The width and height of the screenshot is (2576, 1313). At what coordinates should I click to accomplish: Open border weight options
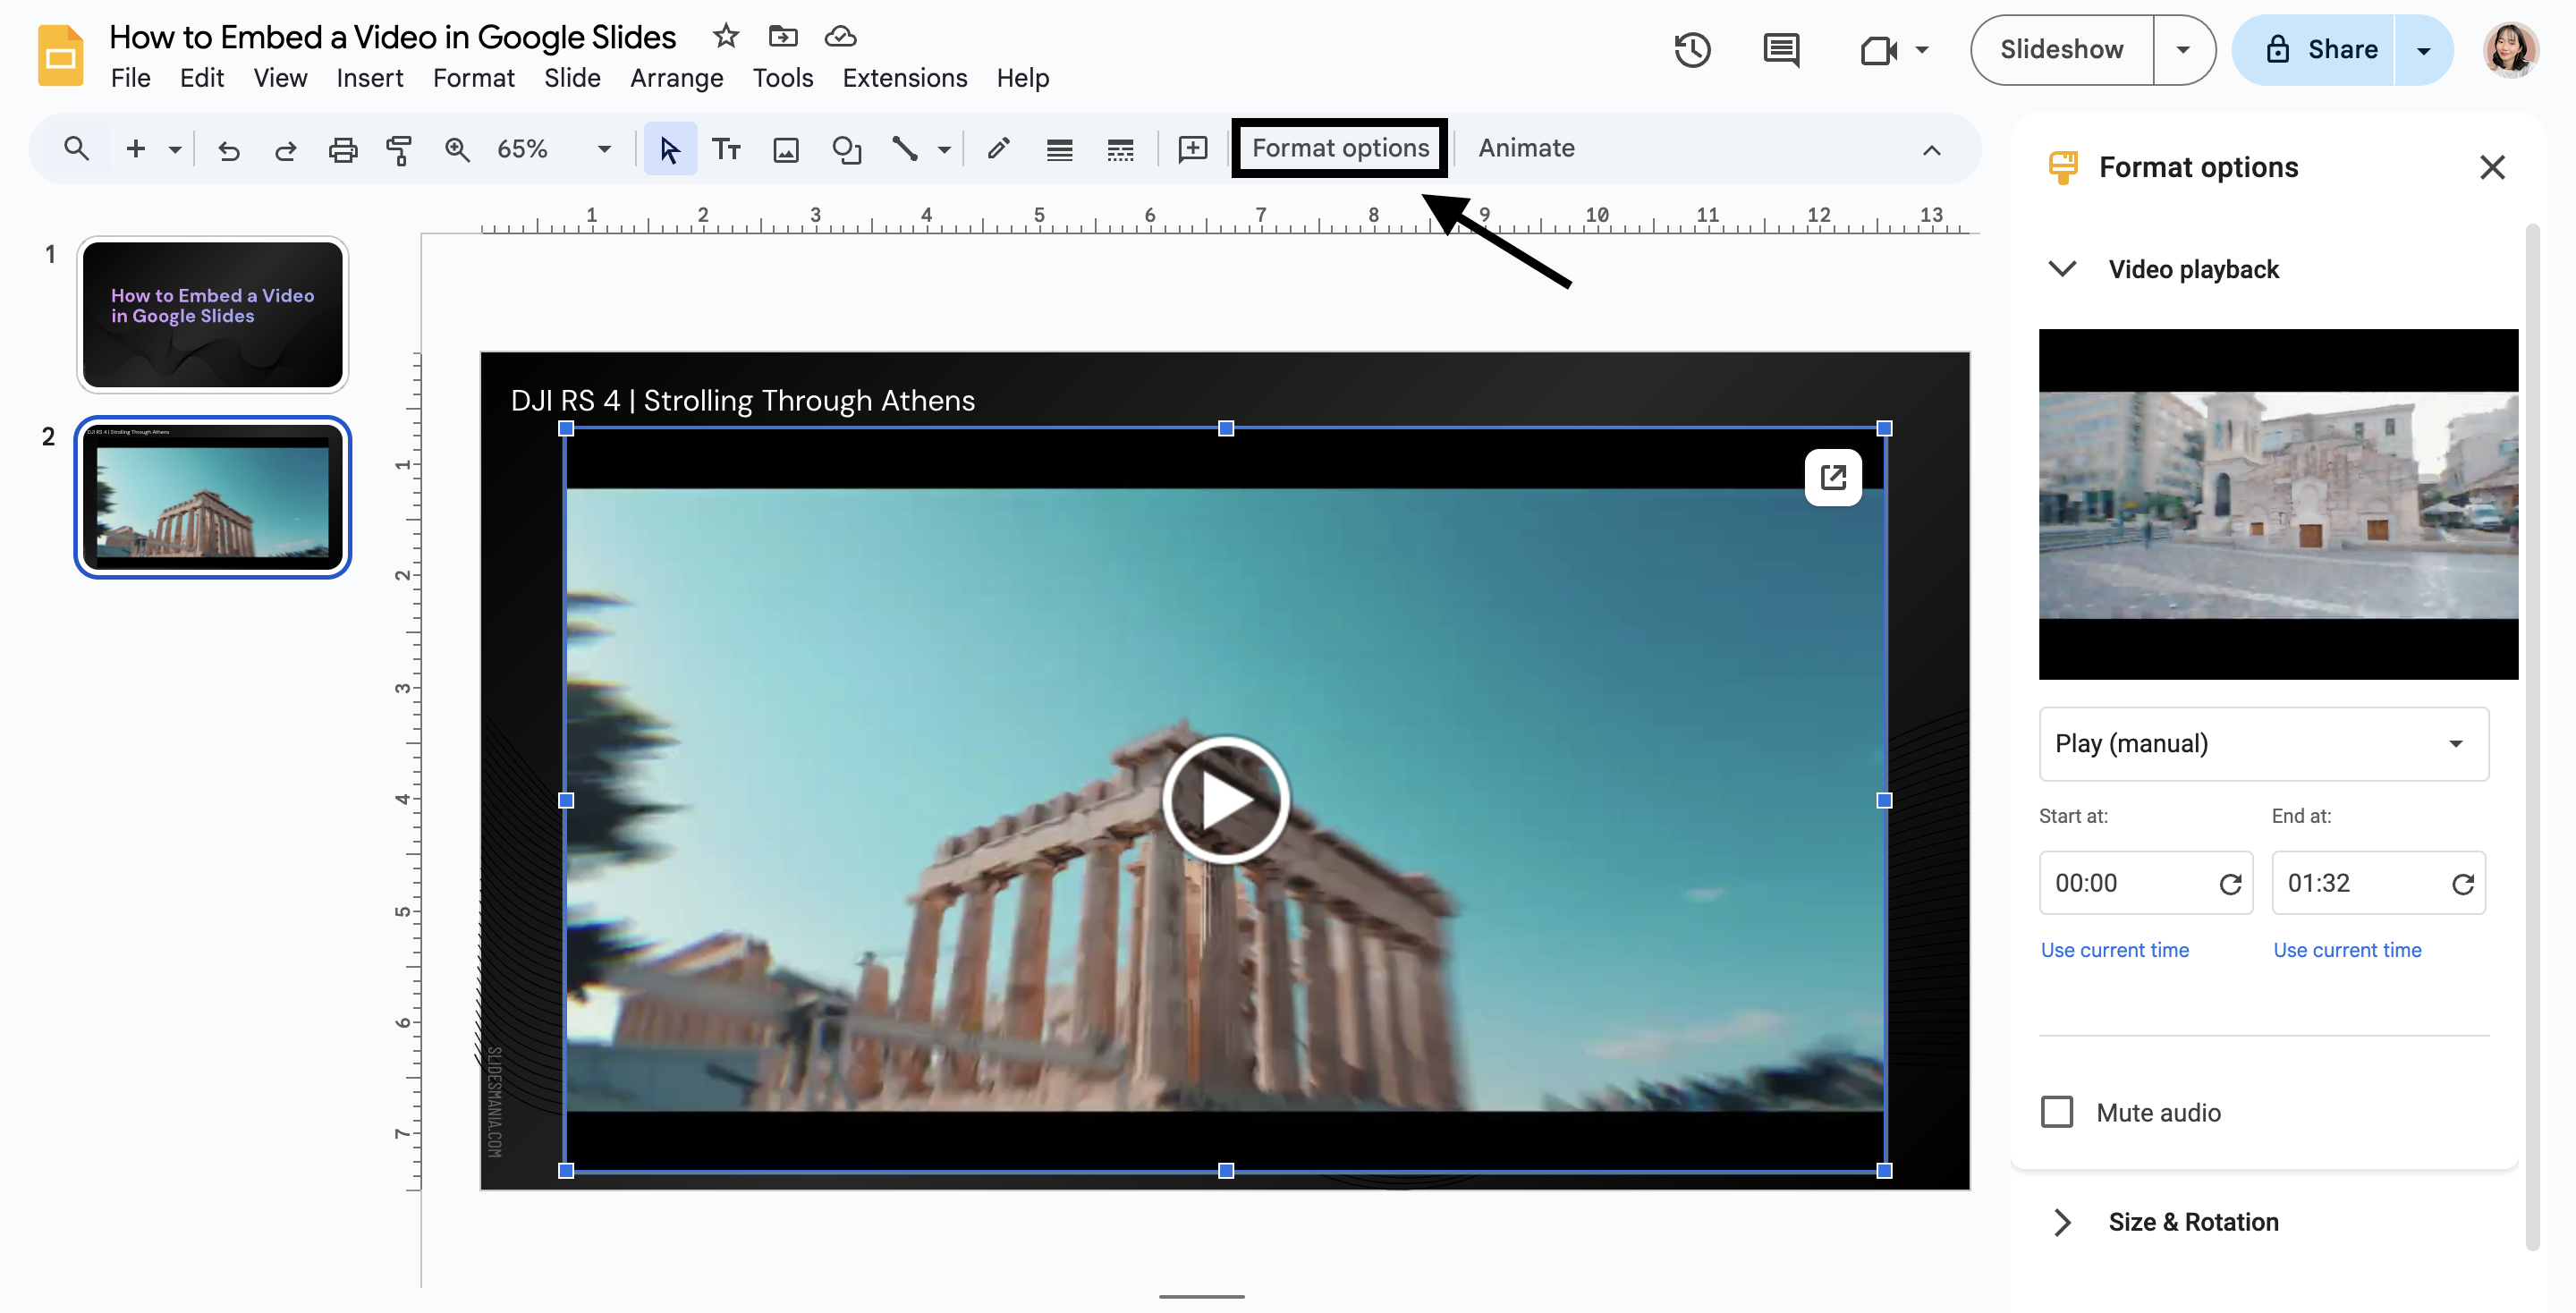1059,150
